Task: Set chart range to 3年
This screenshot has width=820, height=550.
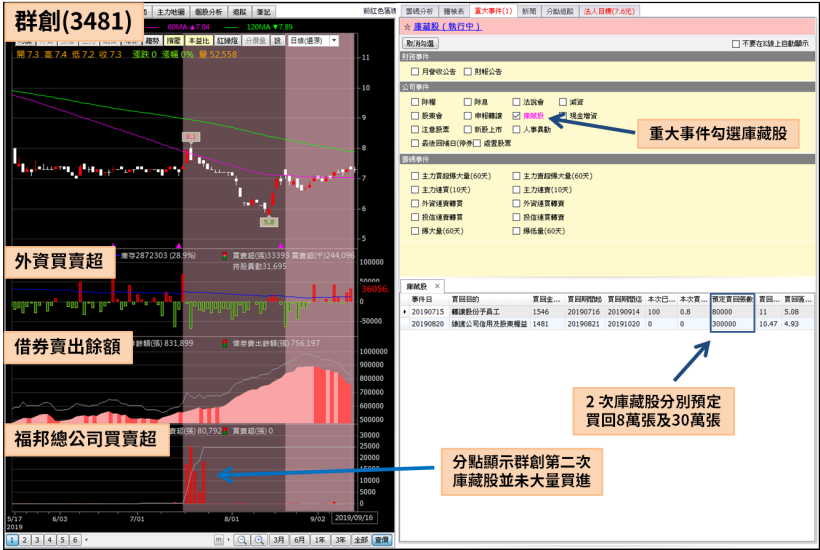Action: click(x=340, y=540)
